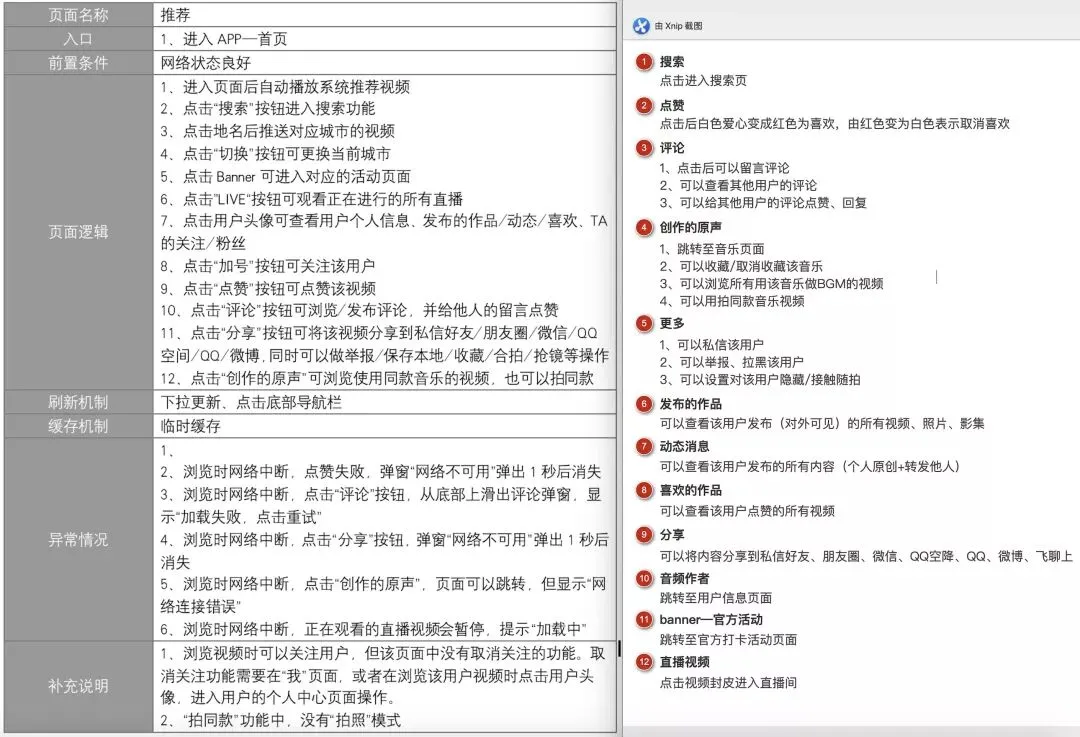Image resolution: width=1080 pixels, height=737 pixels.
Task: Select the '前置条件' row header cell
Action: click(79, 63)
